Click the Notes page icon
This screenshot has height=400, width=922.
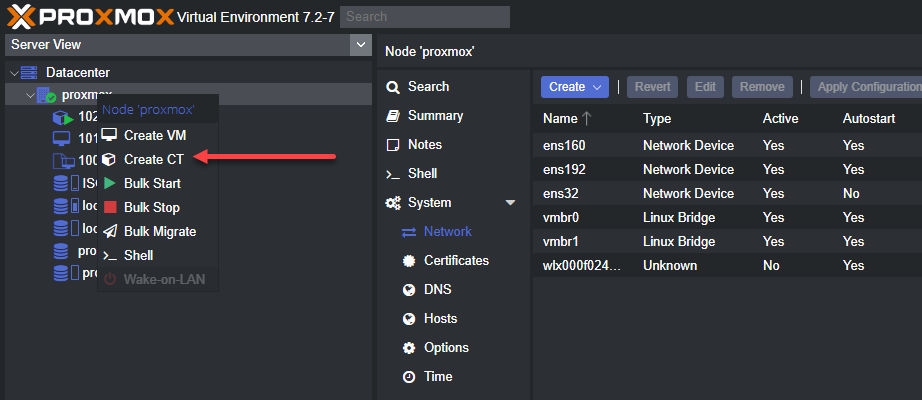point(393,145)
